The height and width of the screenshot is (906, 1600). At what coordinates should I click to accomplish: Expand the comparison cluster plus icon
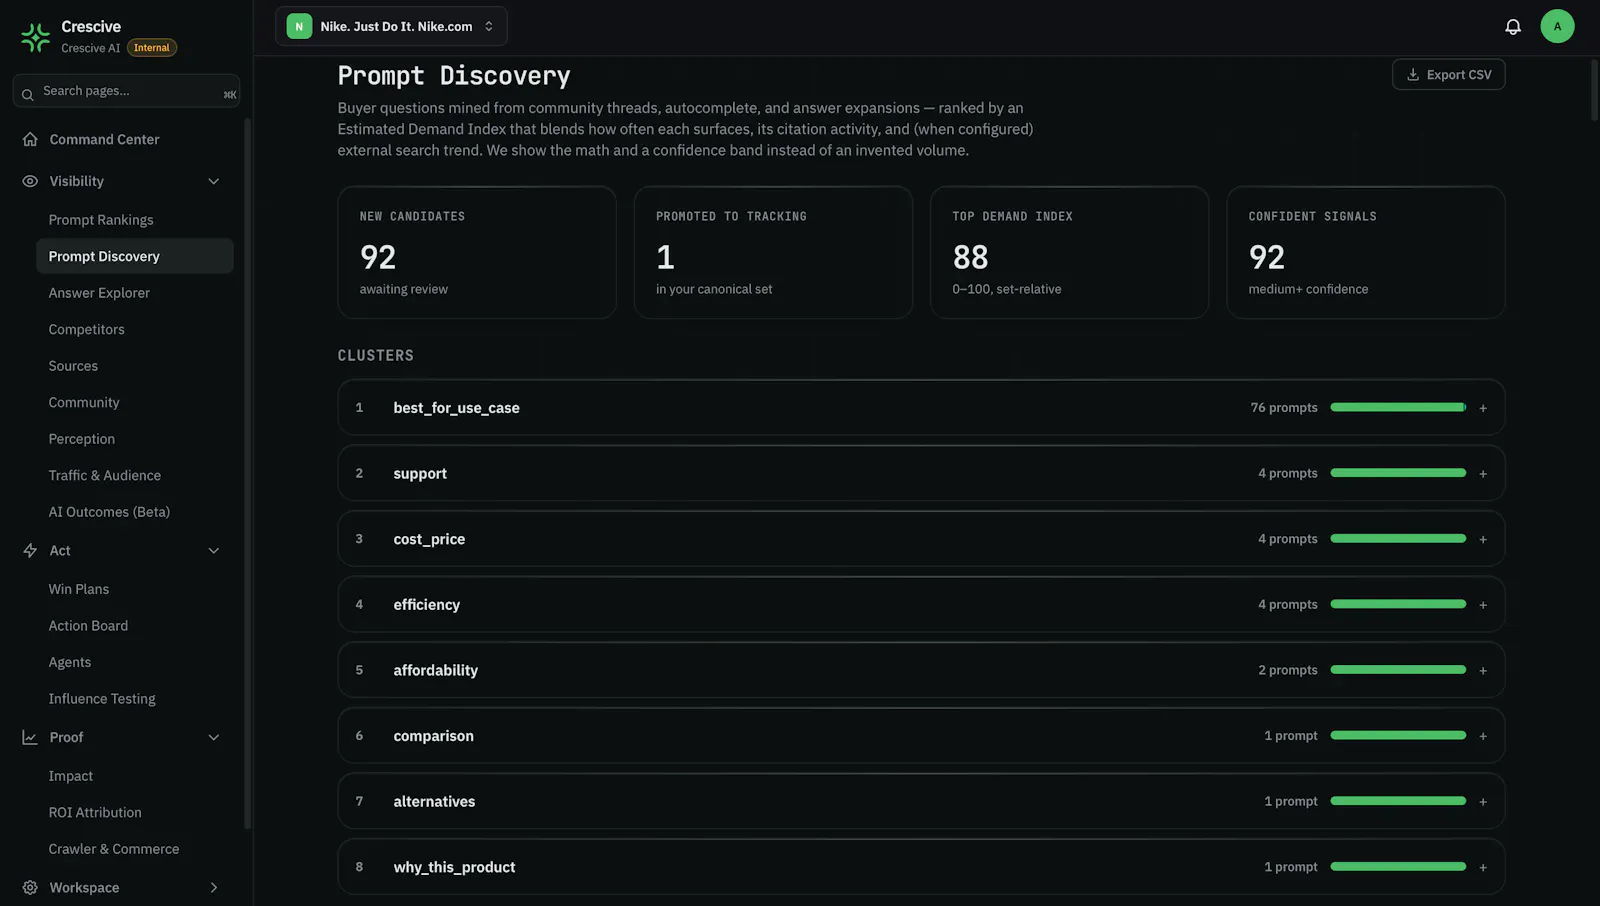[x=1483, y=736]
